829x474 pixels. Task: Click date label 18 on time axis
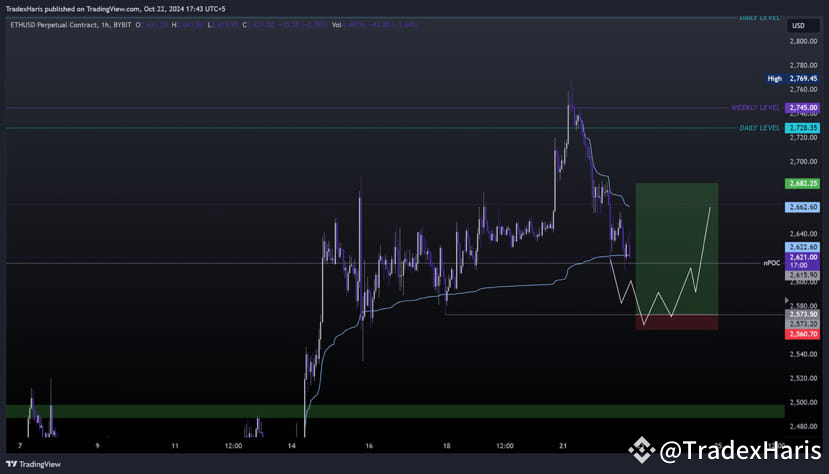[x=447, y=446]
